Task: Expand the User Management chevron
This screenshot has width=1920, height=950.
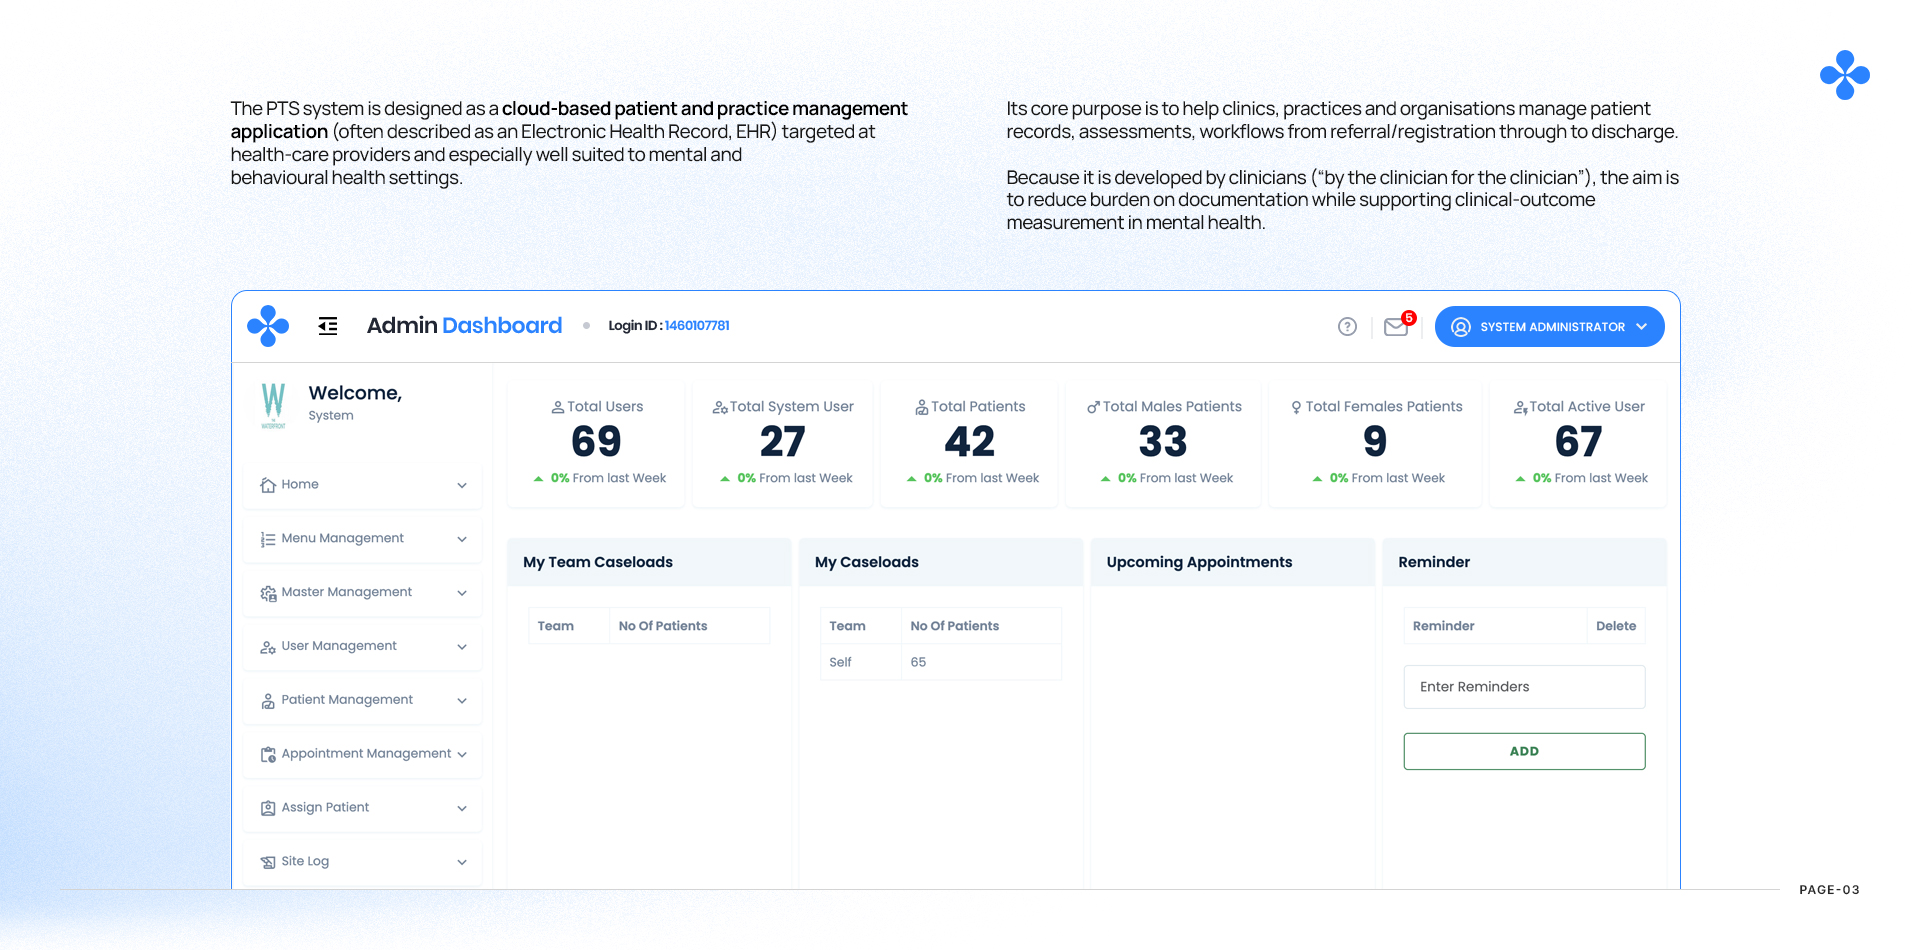Action: [462, 647]
